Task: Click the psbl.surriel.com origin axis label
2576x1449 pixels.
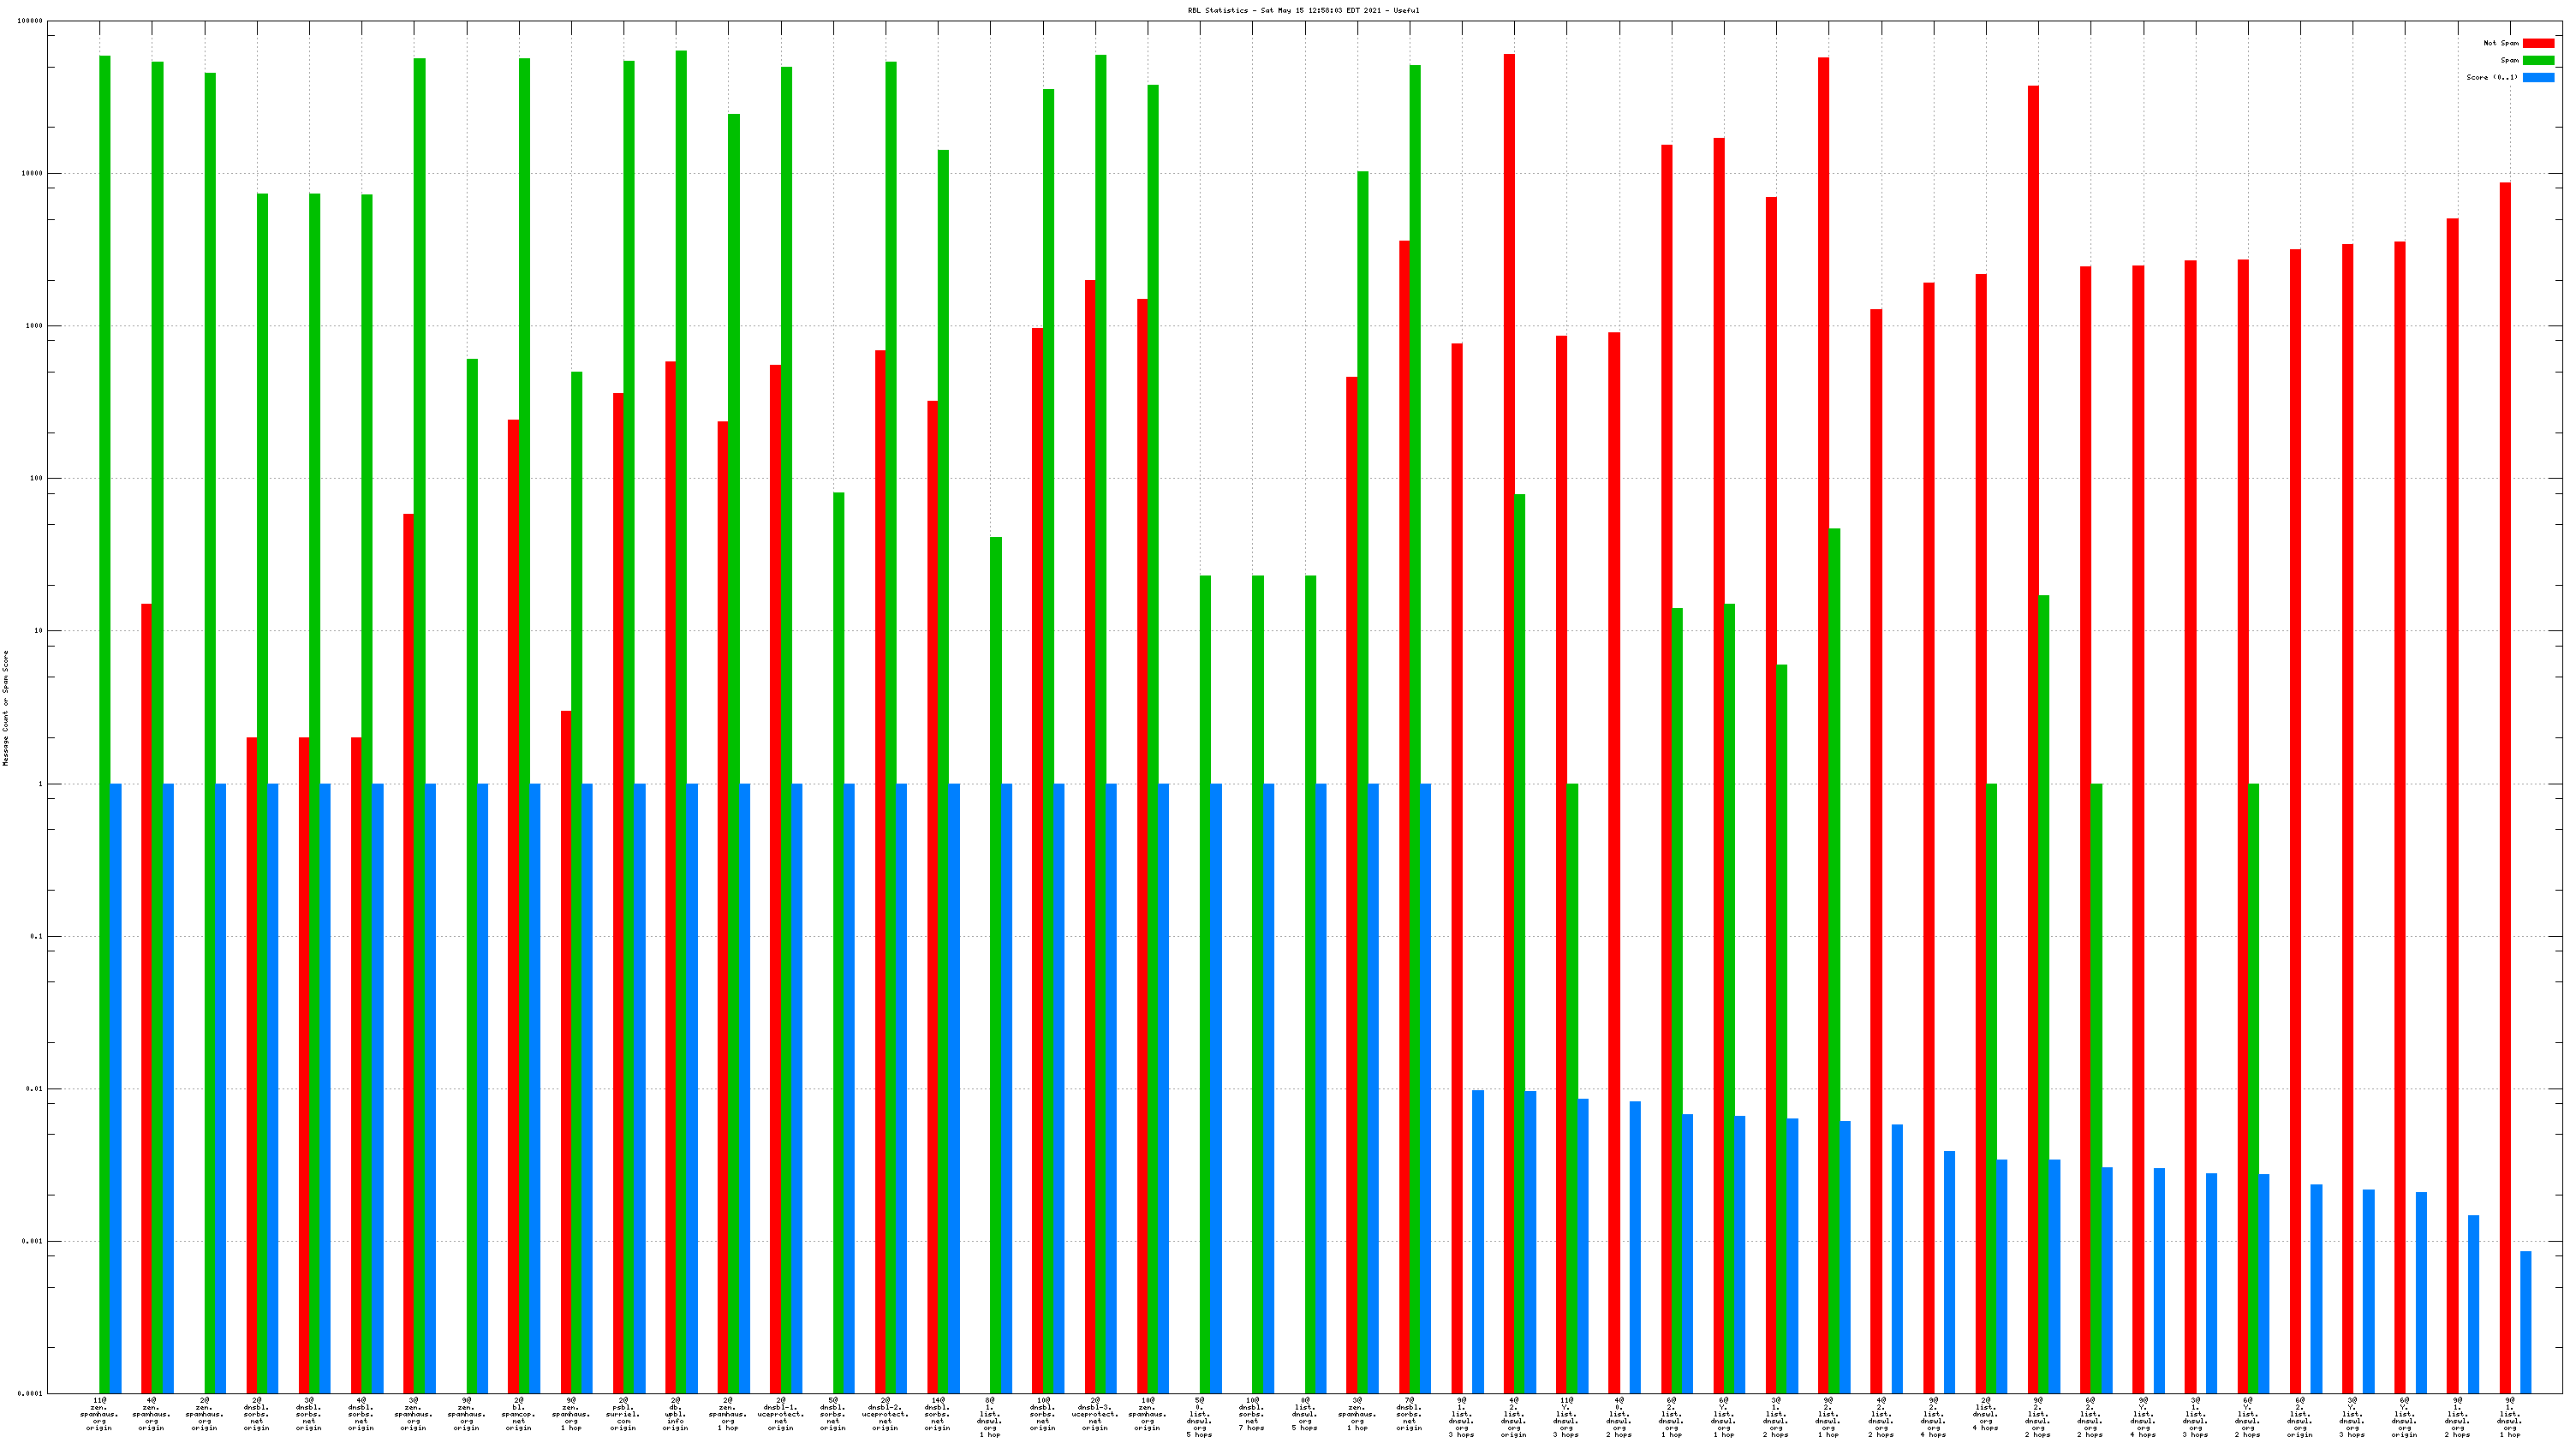Action: (x=623, y=1414)
